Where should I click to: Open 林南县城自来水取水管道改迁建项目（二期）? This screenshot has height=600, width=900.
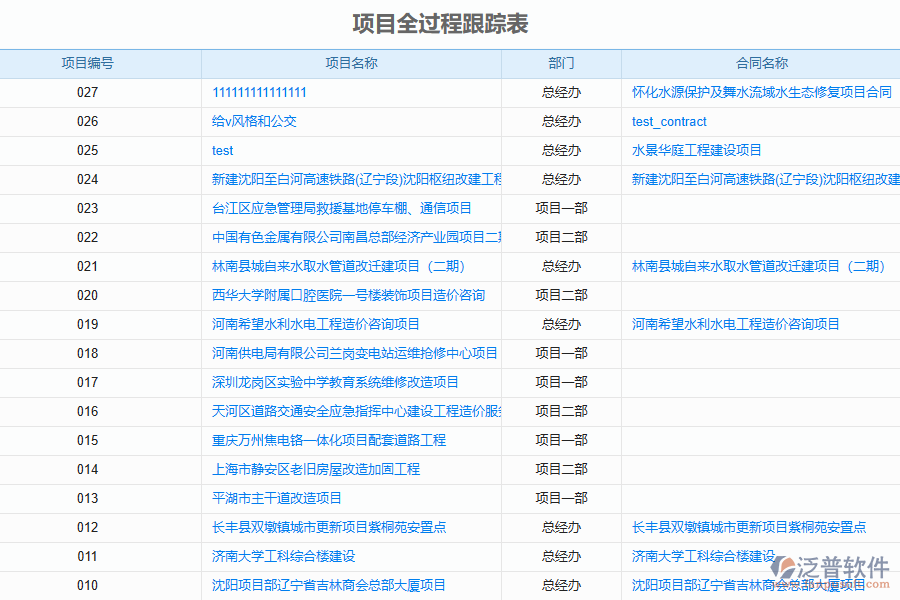(338, 266)
